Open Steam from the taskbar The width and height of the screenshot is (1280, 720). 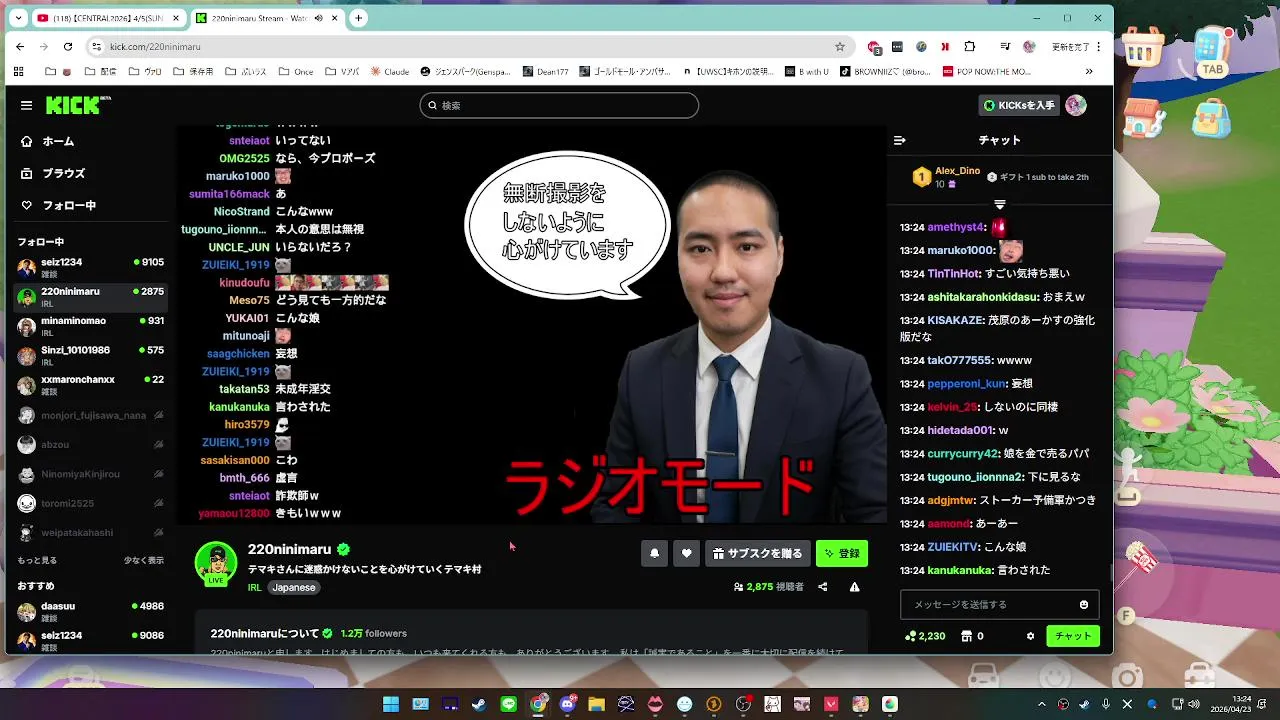pyautogui.click(x=478, y=704)
